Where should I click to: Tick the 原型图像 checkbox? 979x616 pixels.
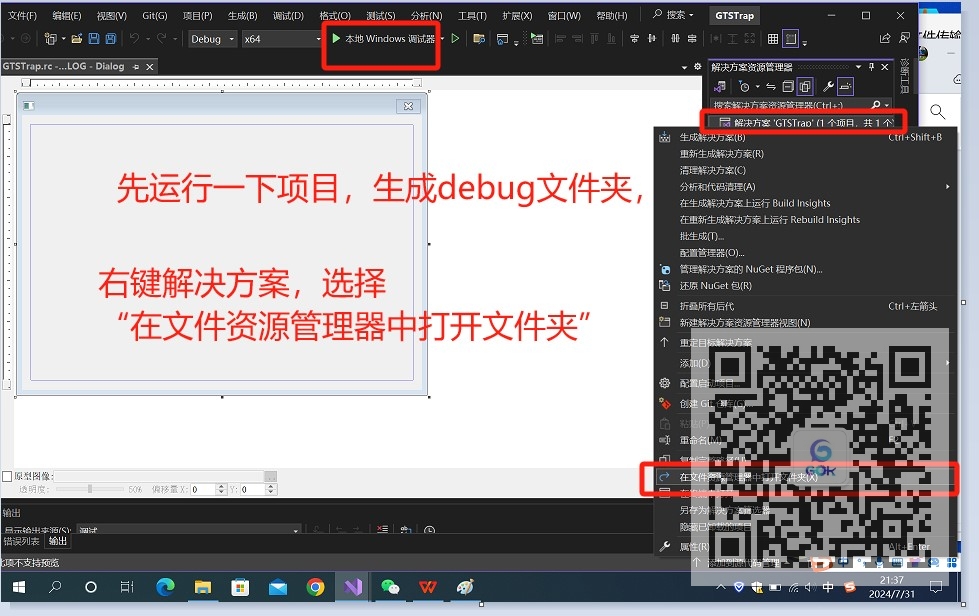pos(7,476)
